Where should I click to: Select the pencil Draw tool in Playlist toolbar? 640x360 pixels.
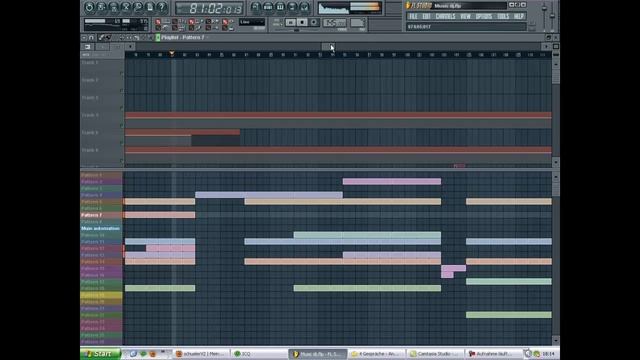(101, 38)
